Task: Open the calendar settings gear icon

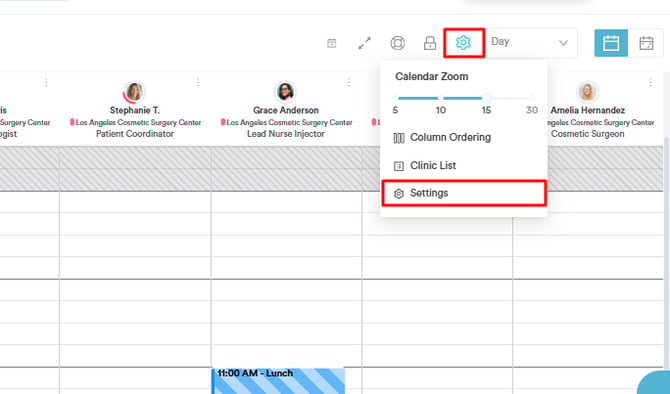Action: coord(463,43)
